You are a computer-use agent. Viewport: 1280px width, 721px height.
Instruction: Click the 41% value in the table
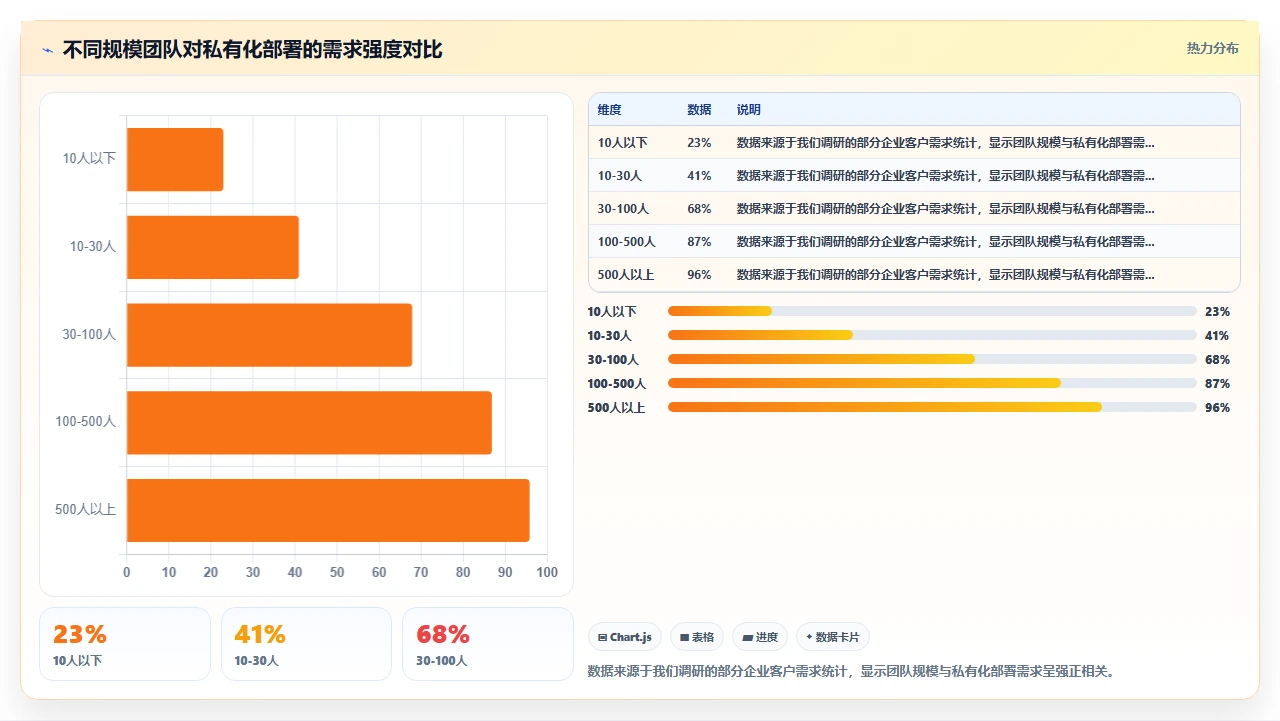pos(699,176)
